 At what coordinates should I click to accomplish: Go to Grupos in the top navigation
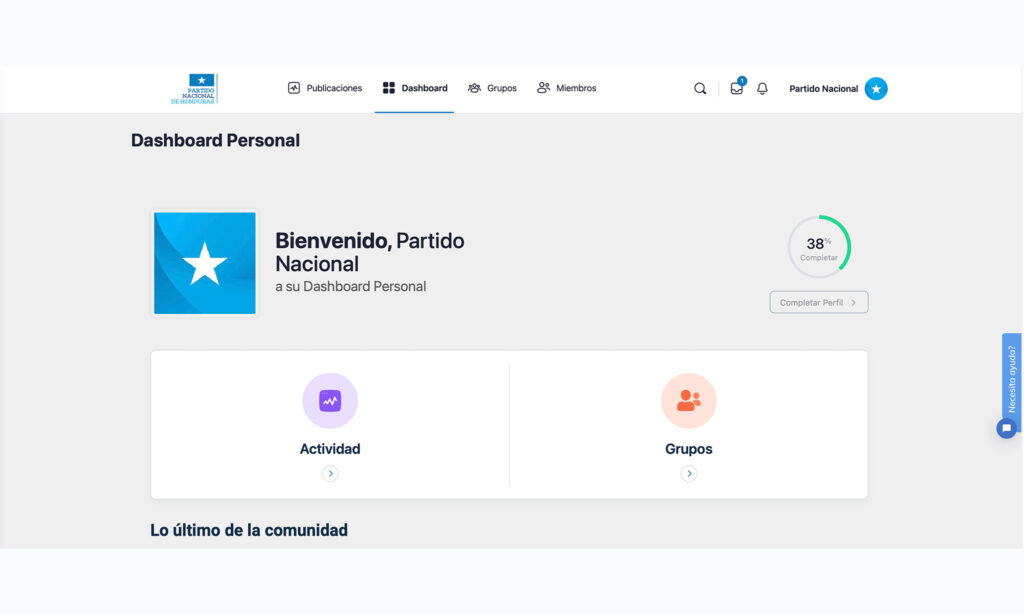[x=492, y=88]
